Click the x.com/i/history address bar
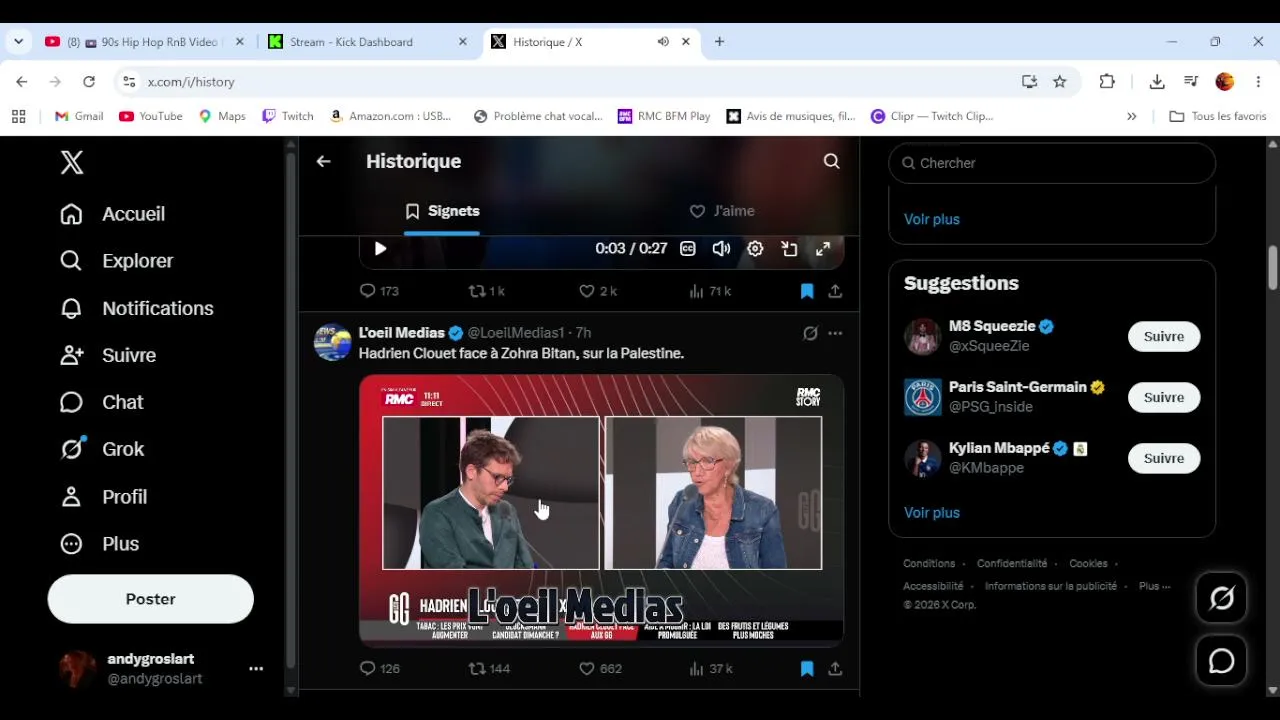This screenshot has width=1280, height=720. click(575, 82)
